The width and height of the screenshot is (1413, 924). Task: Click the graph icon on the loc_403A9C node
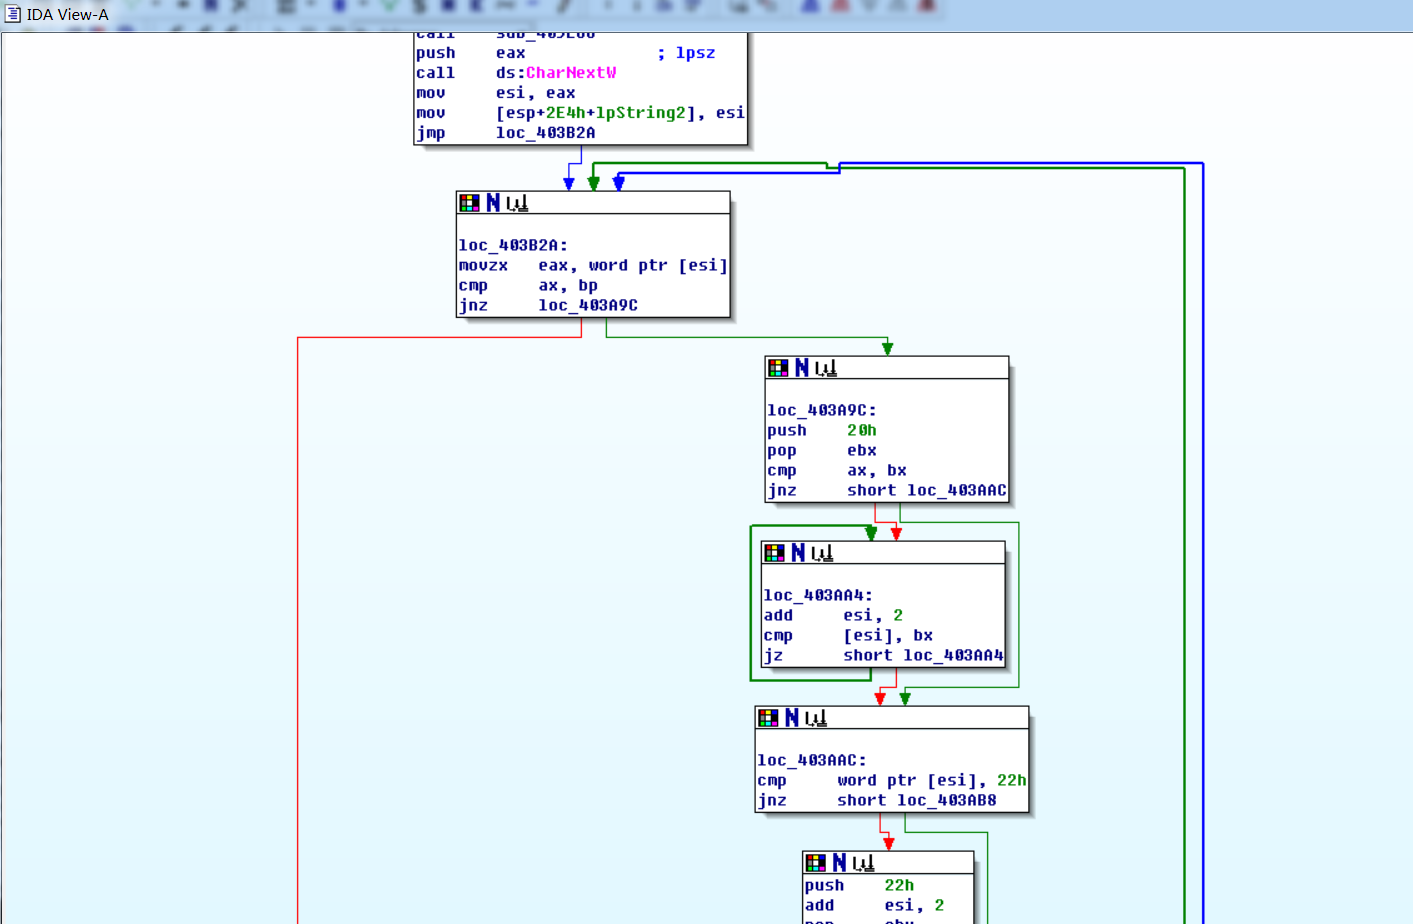pyautogui.click(x=826, y=369)
